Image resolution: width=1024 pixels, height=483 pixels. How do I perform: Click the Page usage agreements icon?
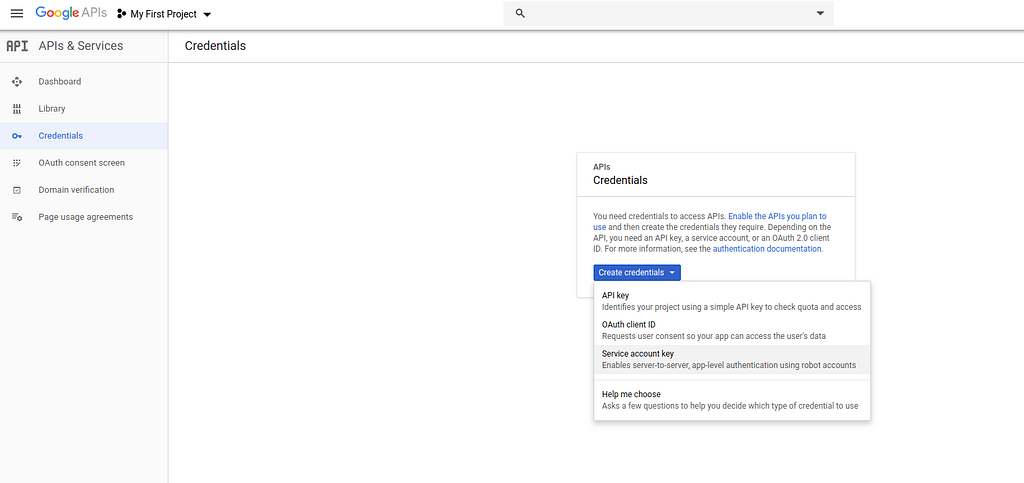pyautogui.click(x=17, y=217)
